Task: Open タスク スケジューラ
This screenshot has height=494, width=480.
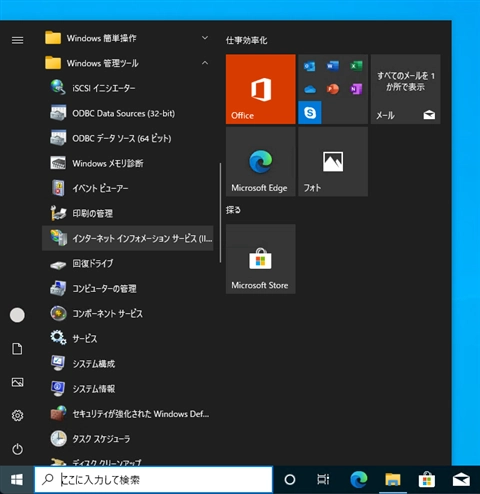Action: (x=128, y=439)
